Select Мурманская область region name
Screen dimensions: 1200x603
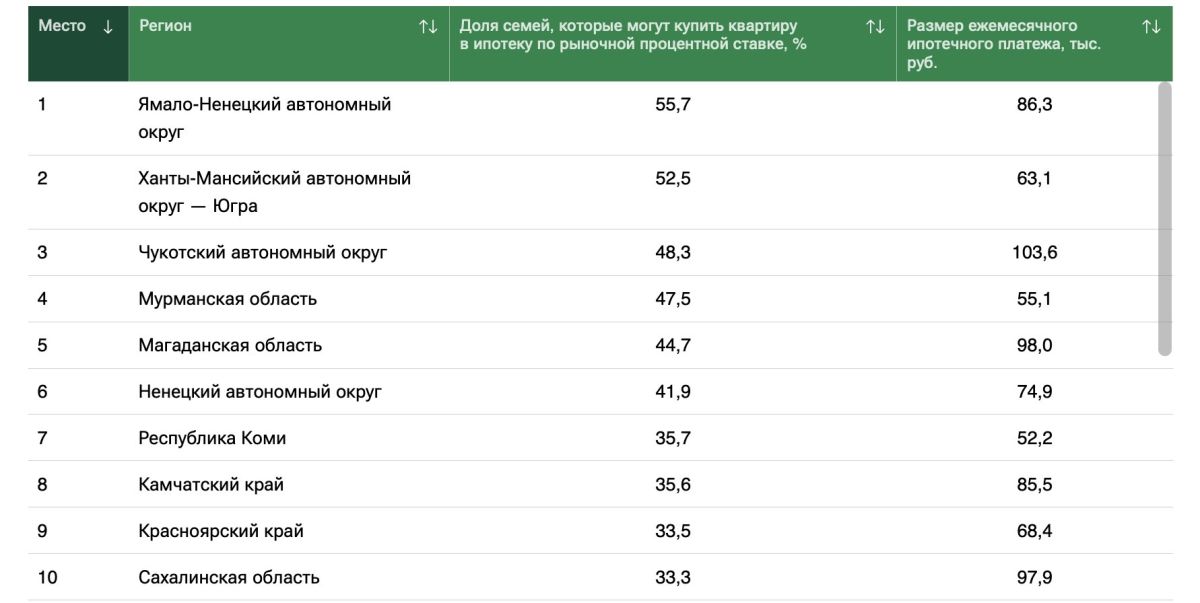pos(228,299)
